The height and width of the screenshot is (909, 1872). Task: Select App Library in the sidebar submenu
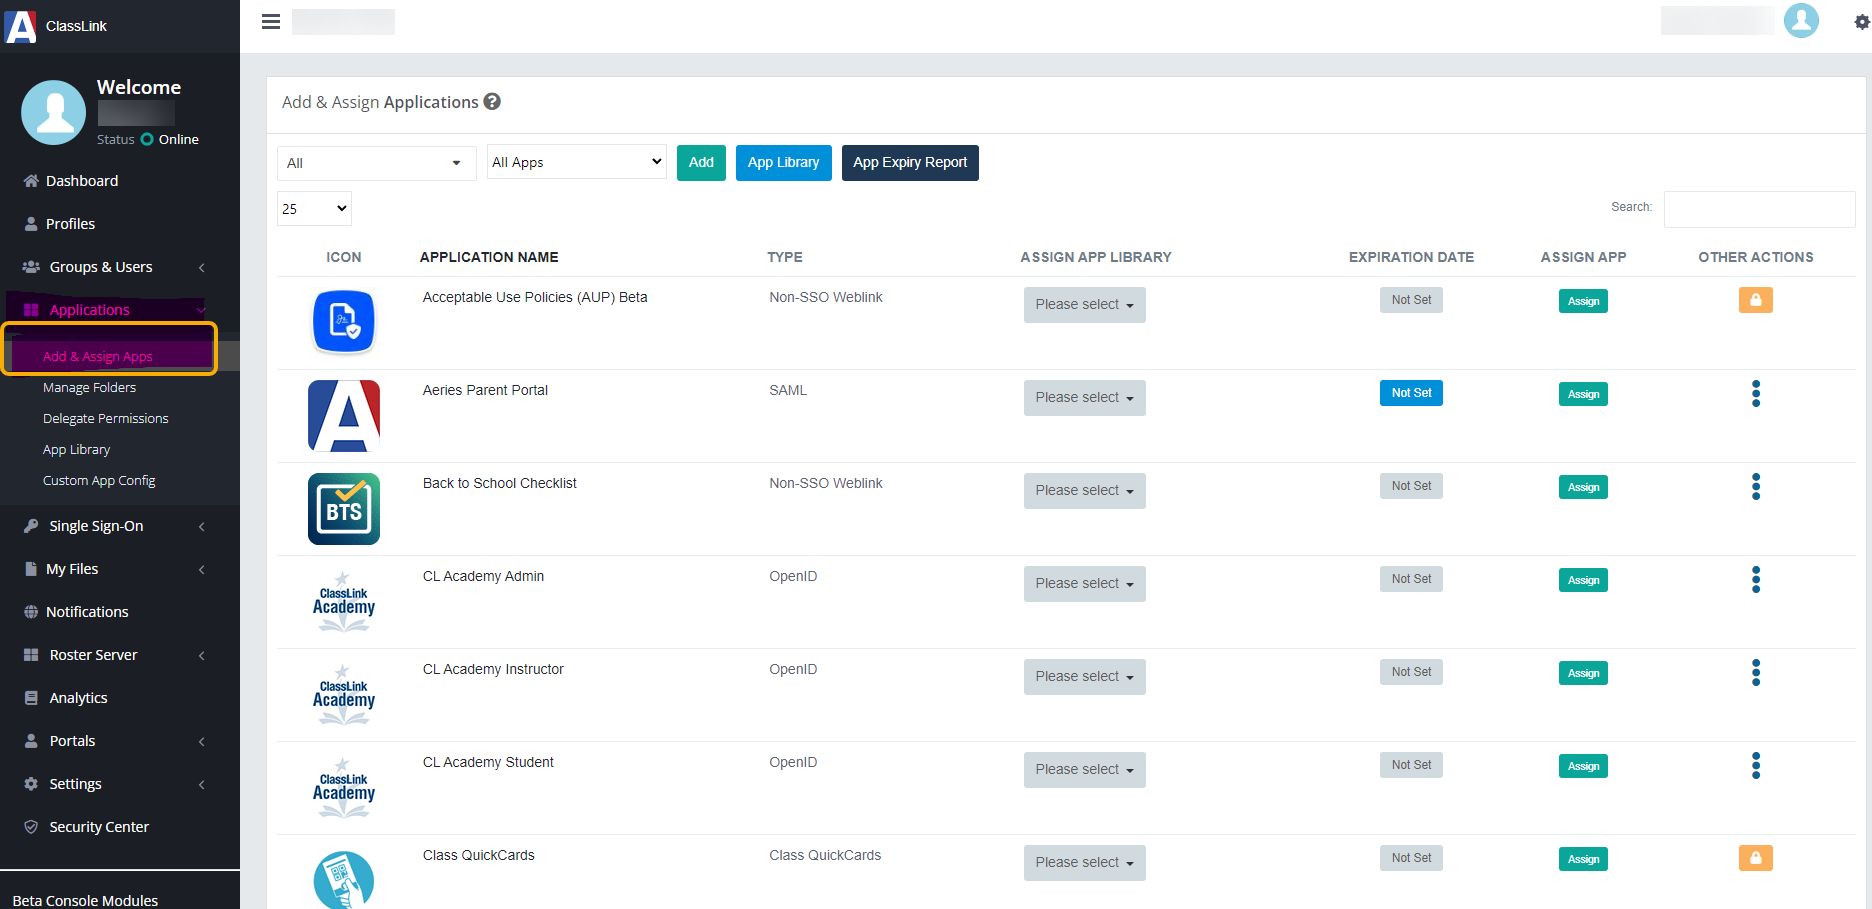pos(76,450)
